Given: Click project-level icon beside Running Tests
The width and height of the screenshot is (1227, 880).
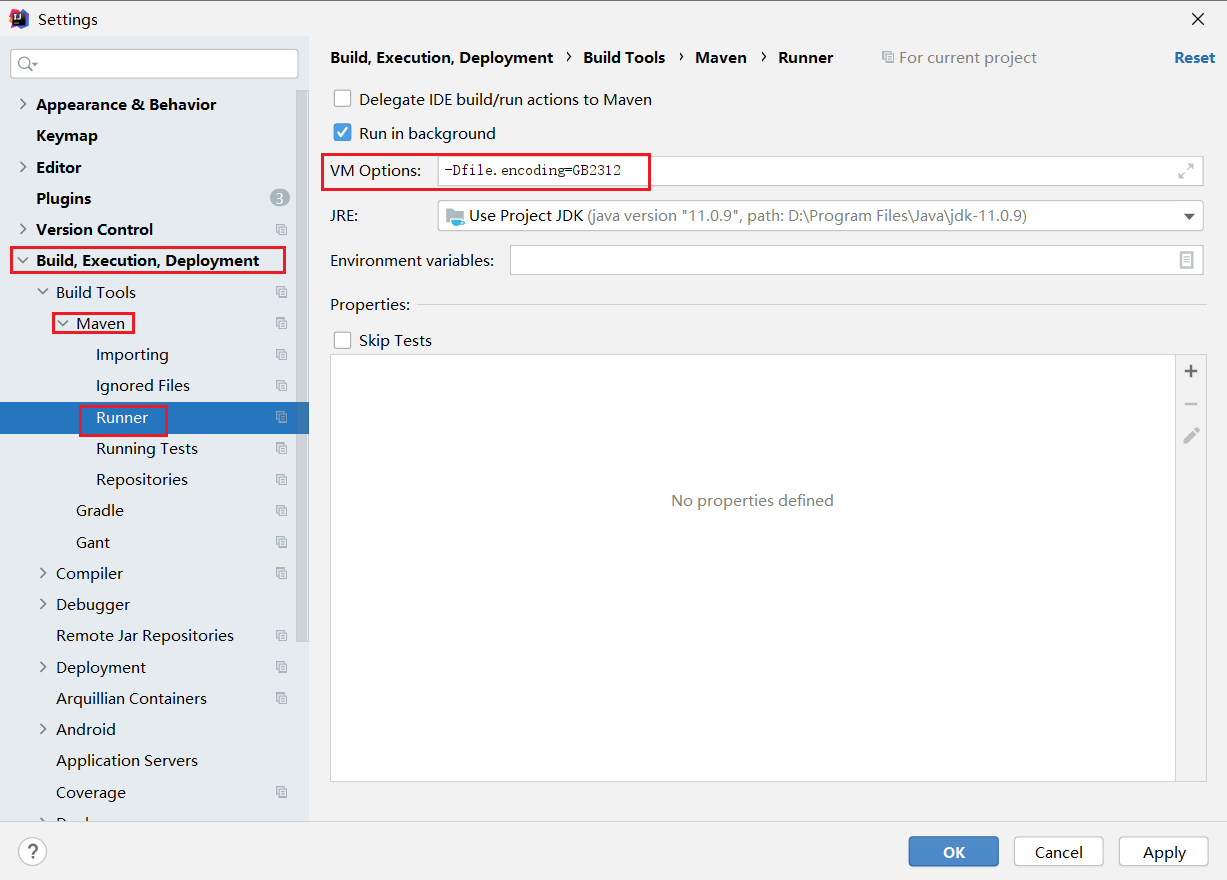Looking at the screenshot, I should coord(281,448).
